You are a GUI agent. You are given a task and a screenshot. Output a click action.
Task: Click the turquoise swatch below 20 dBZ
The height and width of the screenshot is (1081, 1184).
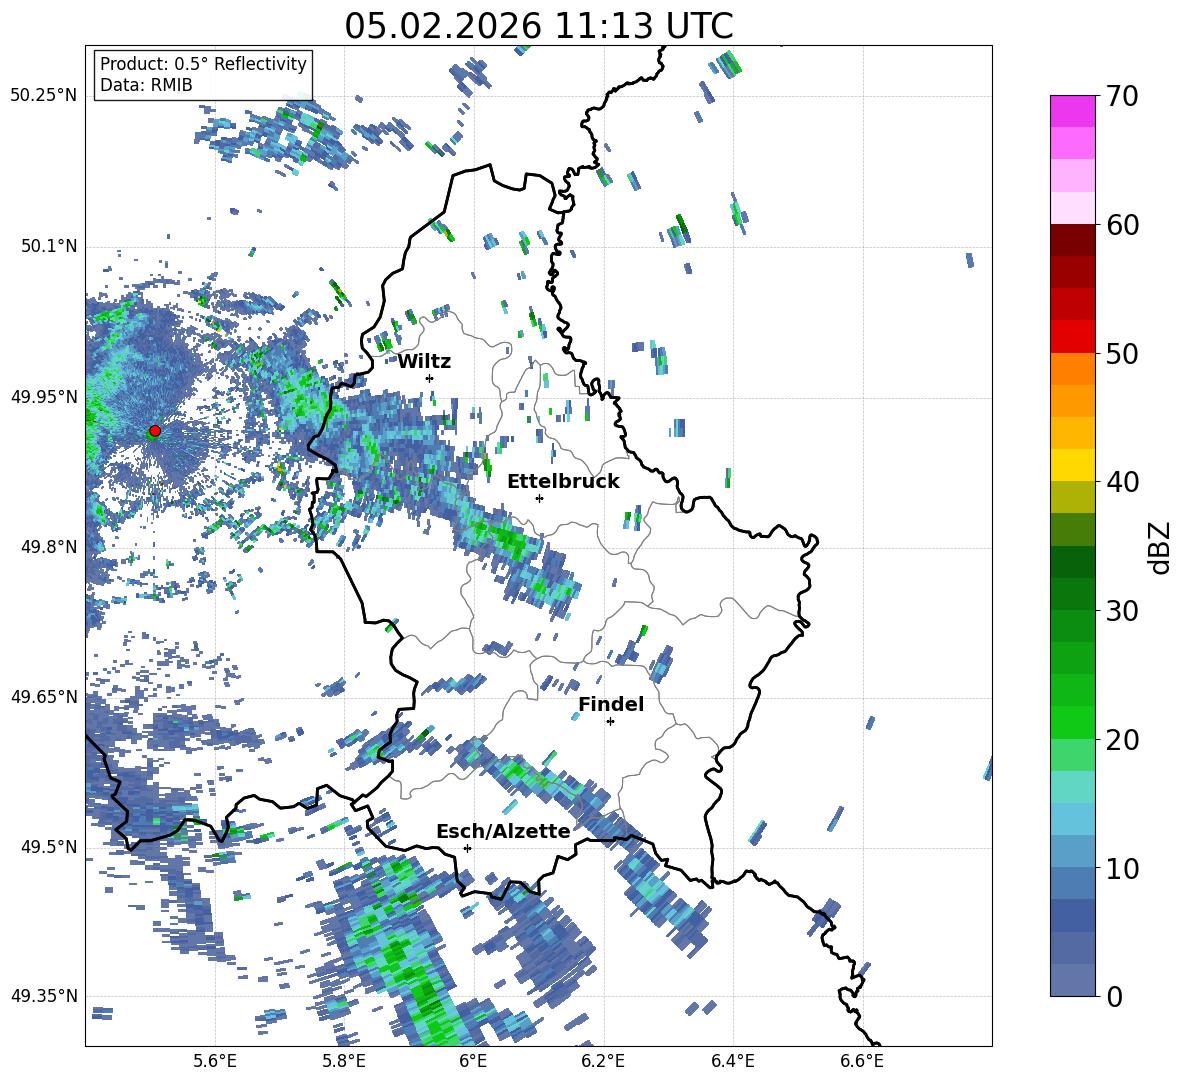click(x=1072, y=787)
